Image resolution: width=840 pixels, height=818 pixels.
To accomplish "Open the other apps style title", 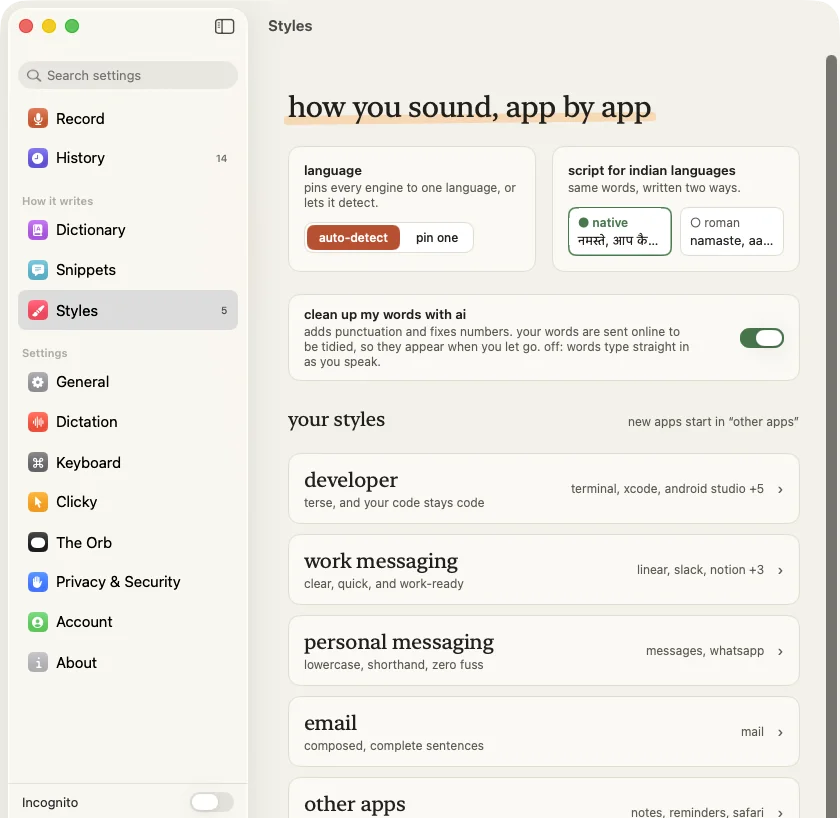I will (355, 804).
